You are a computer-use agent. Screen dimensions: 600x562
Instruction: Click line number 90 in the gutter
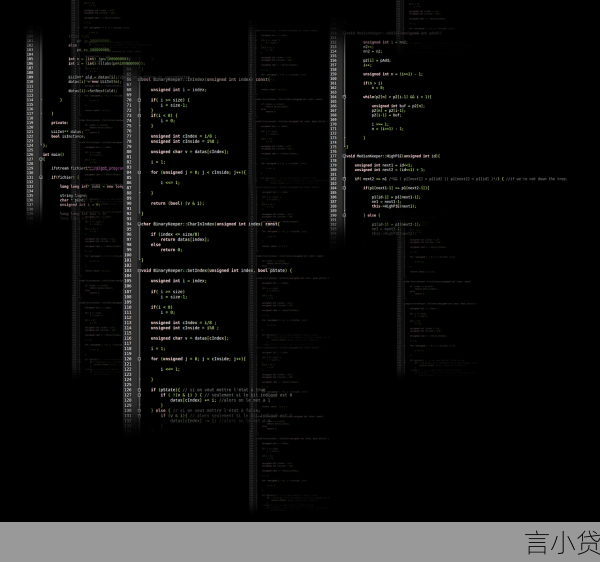tap(129, 203)
